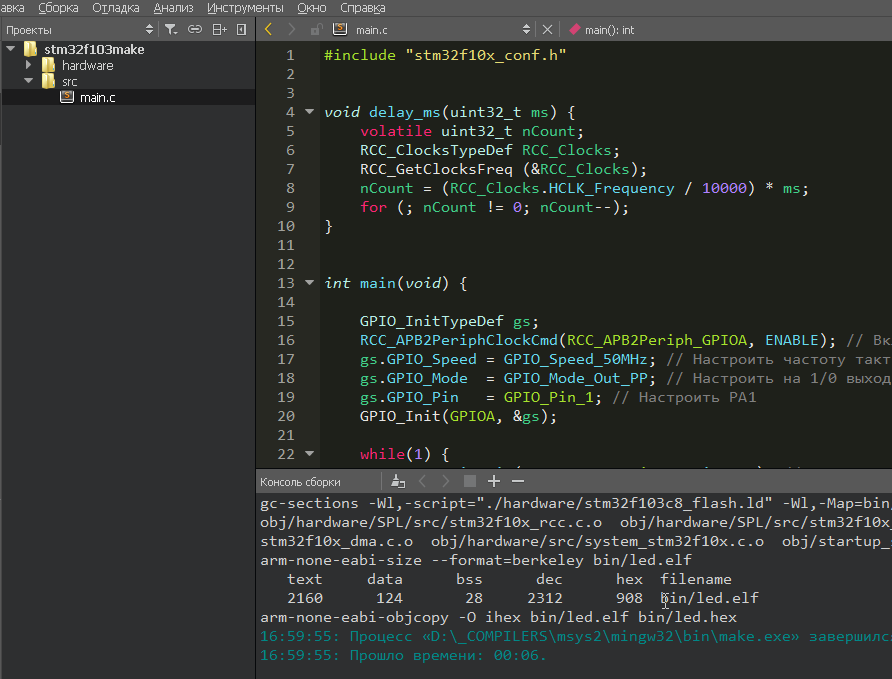The width and height of the screenshot is (892, 679).
Task: Expand the hardware folder in project tree
Action: (29, 65)
